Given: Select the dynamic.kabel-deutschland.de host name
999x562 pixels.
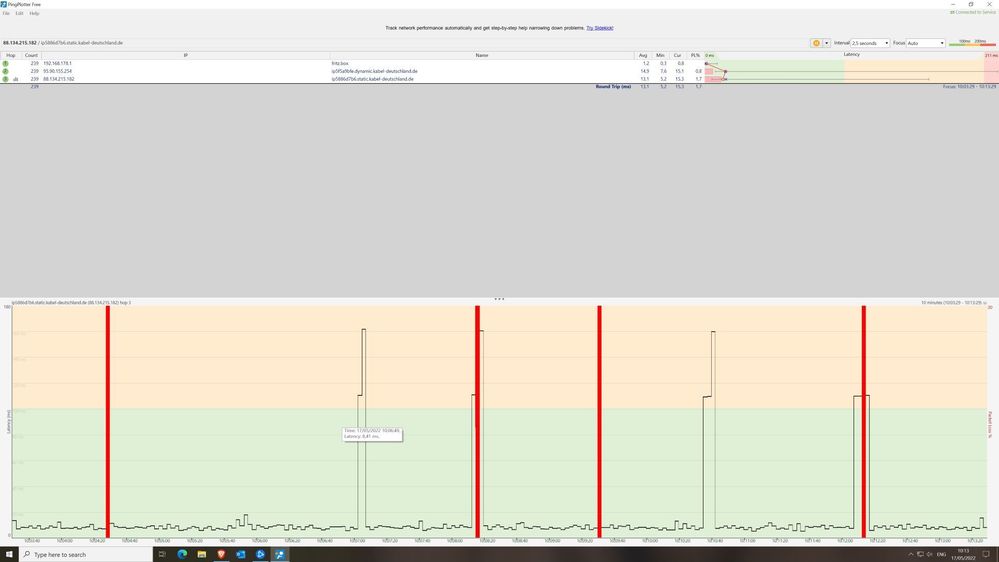Looking at the screenshot, I should tap(375, 71).
